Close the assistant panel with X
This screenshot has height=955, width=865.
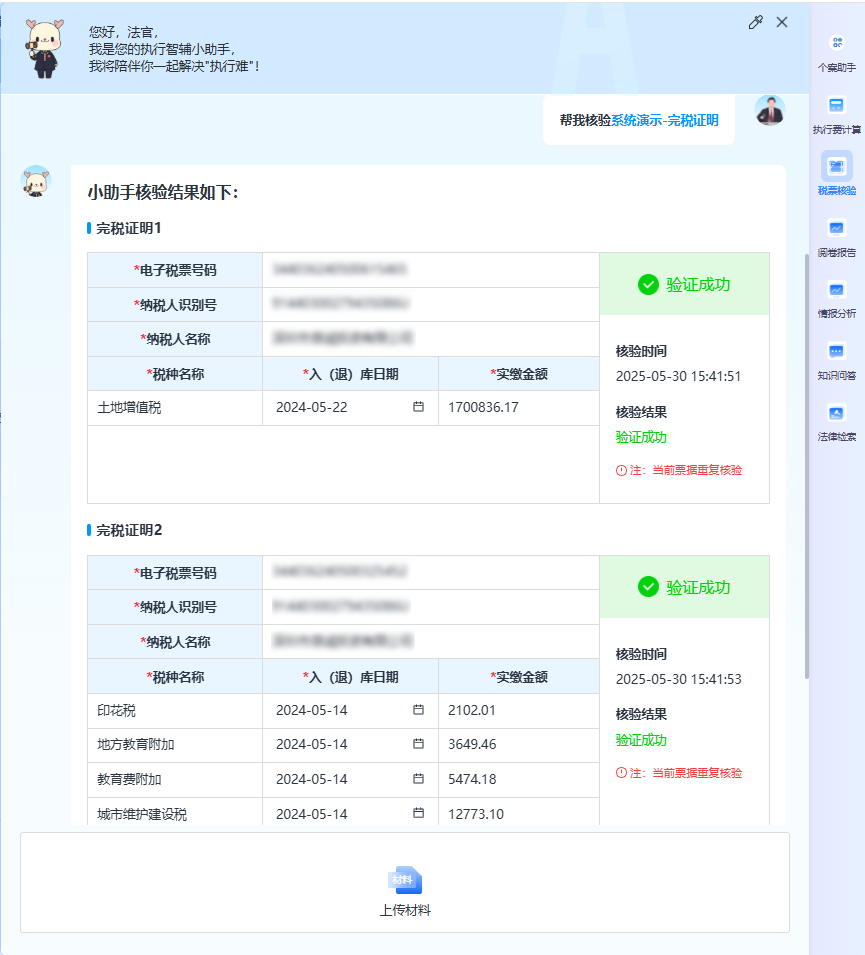(x=782, y=22)
